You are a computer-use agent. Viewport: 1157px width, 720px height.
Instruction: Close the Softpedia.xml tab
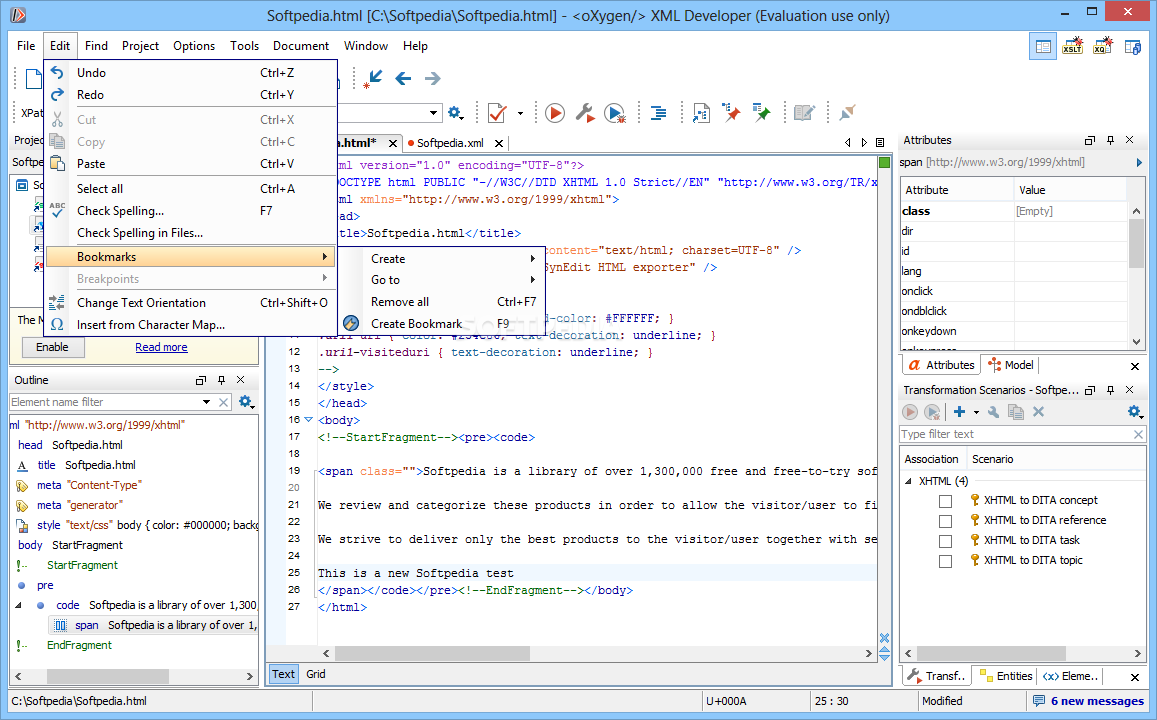pyautogui.click(x=499, y=143)
